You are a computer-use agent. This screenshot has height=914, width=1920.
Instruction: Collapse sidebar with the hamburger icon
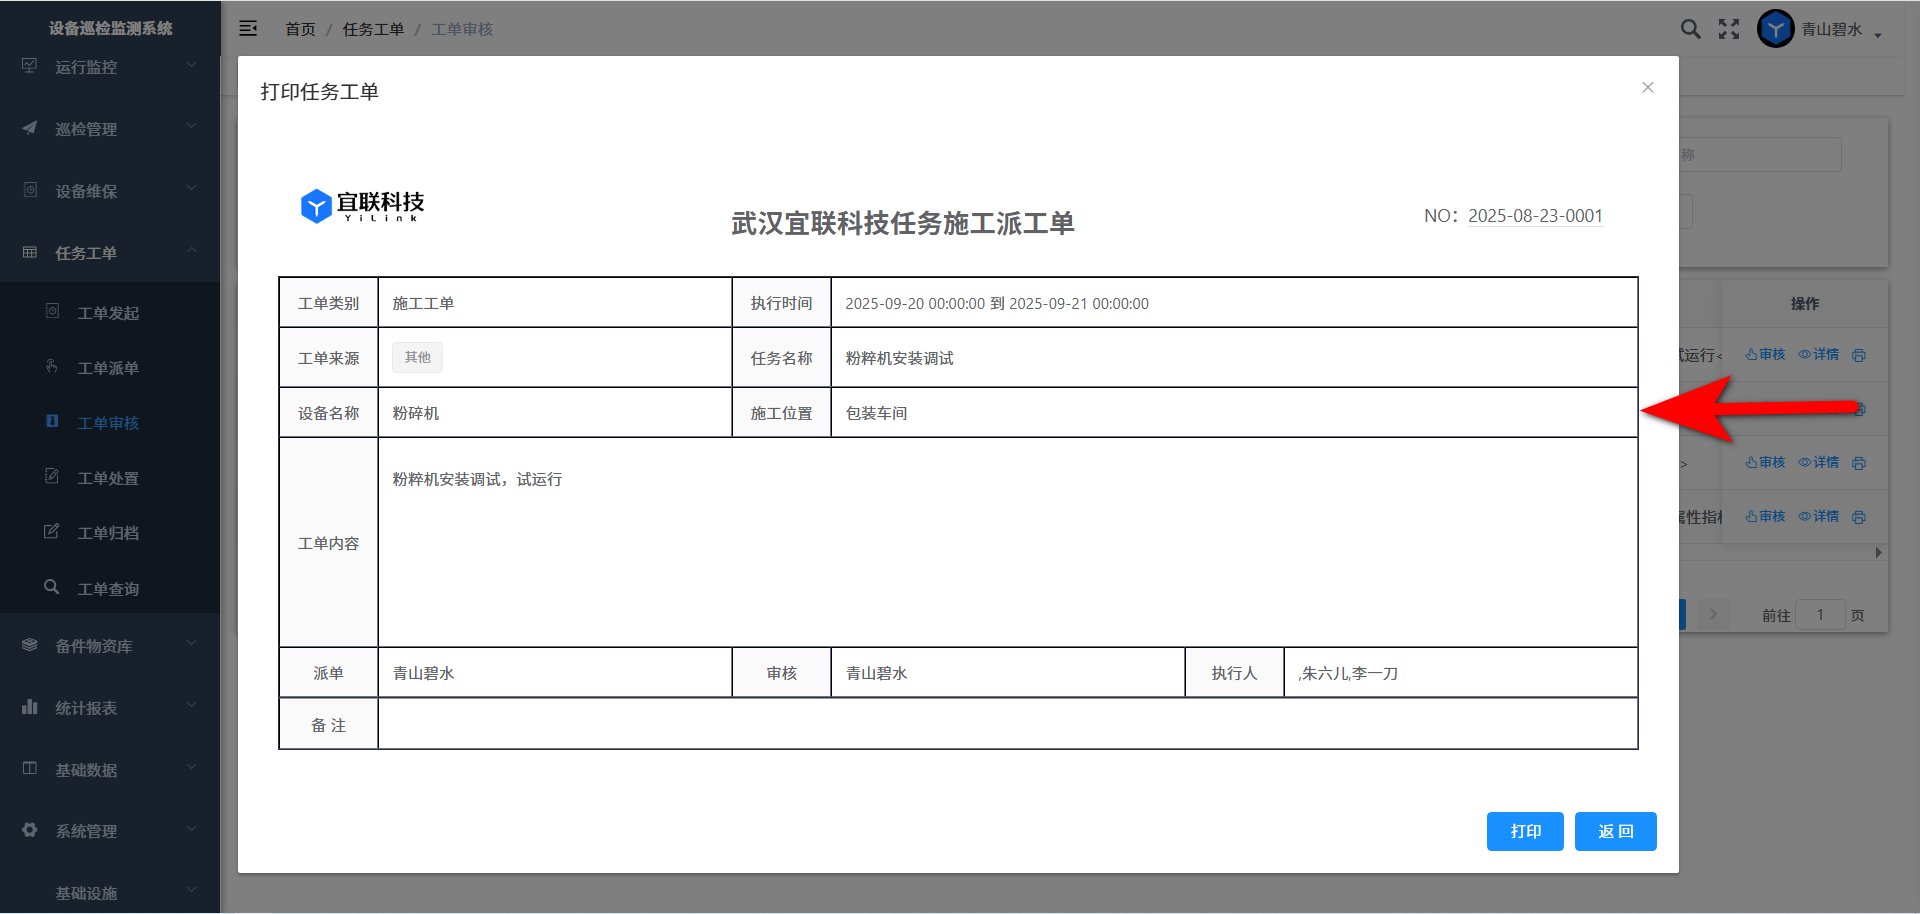point(248,29)
